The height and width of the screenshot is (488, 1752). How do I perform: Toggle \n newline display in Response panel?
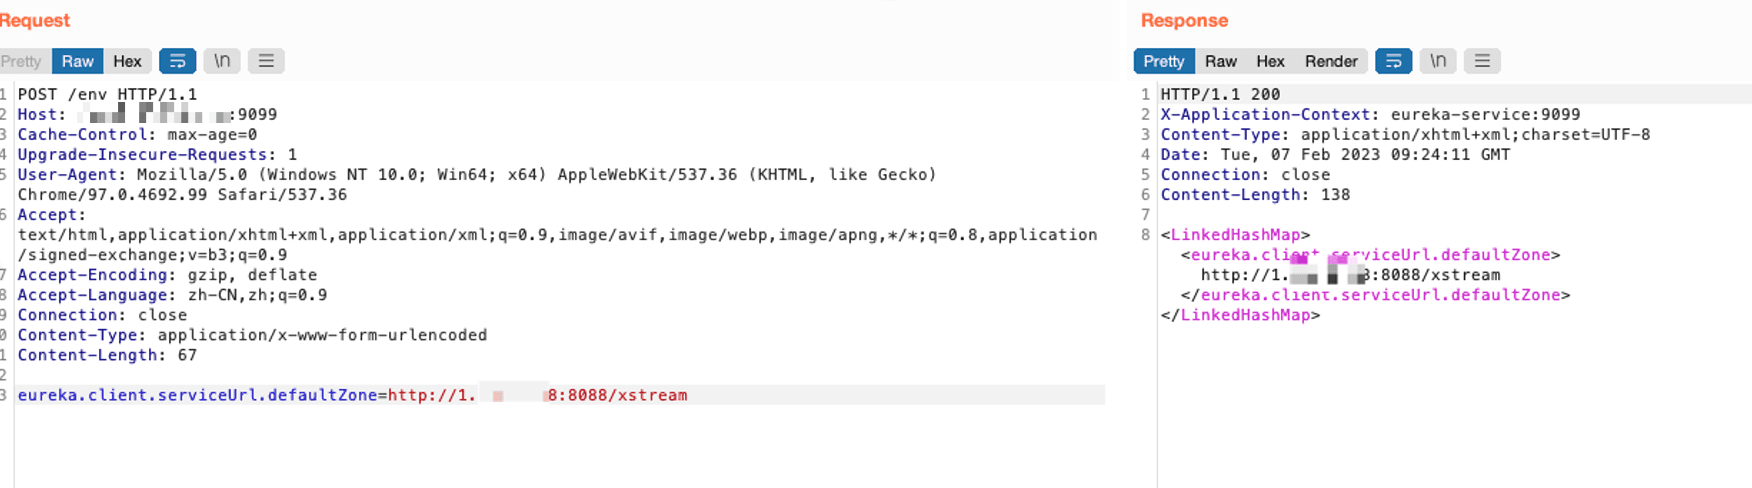tap(1438, 61)
